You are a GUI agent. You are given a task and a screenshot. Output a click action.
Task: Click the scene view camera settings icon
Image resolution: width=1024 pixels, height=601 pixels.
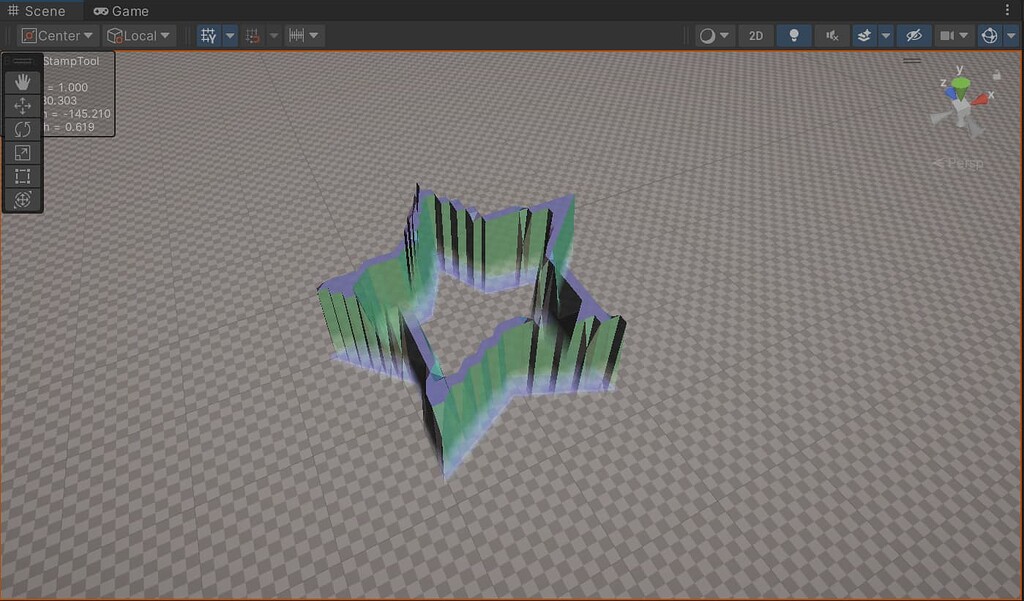(946, 35)
